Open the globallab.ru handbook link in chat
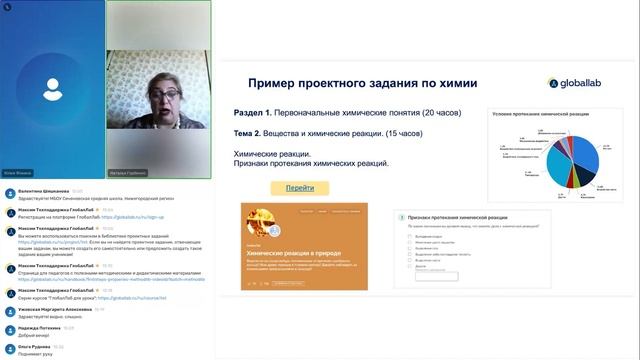This screenshot has width=640, height=360. (111, 280)
